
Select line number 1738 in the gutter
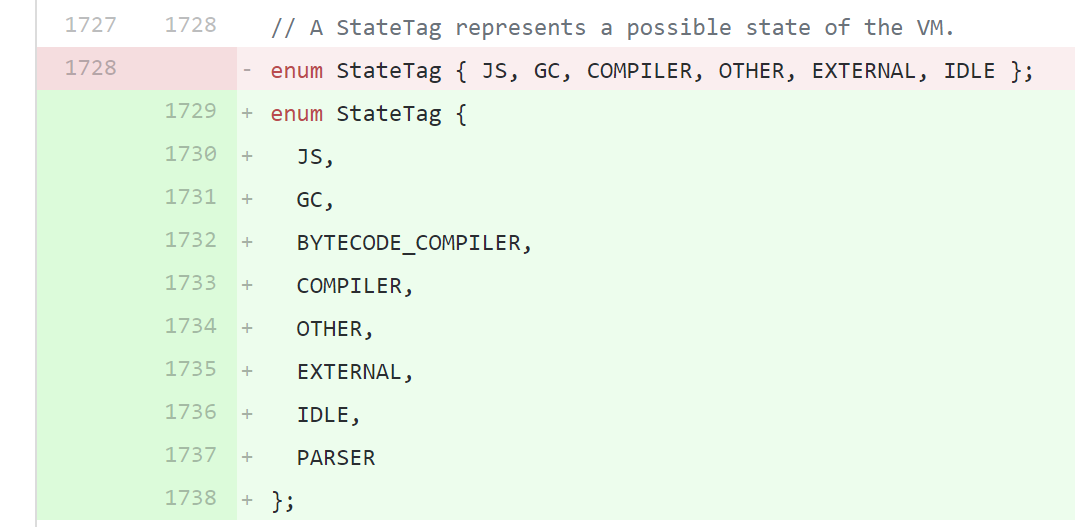pos(191,498)
